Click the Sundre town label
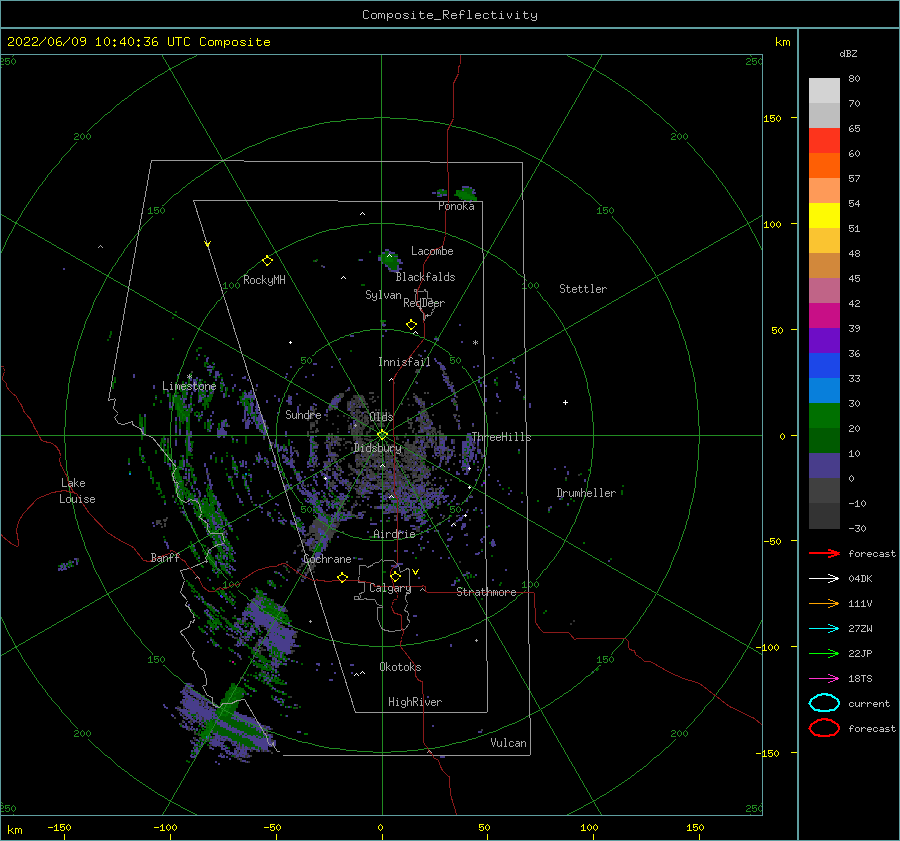This screenshot has width=900, height=841. 303,415
